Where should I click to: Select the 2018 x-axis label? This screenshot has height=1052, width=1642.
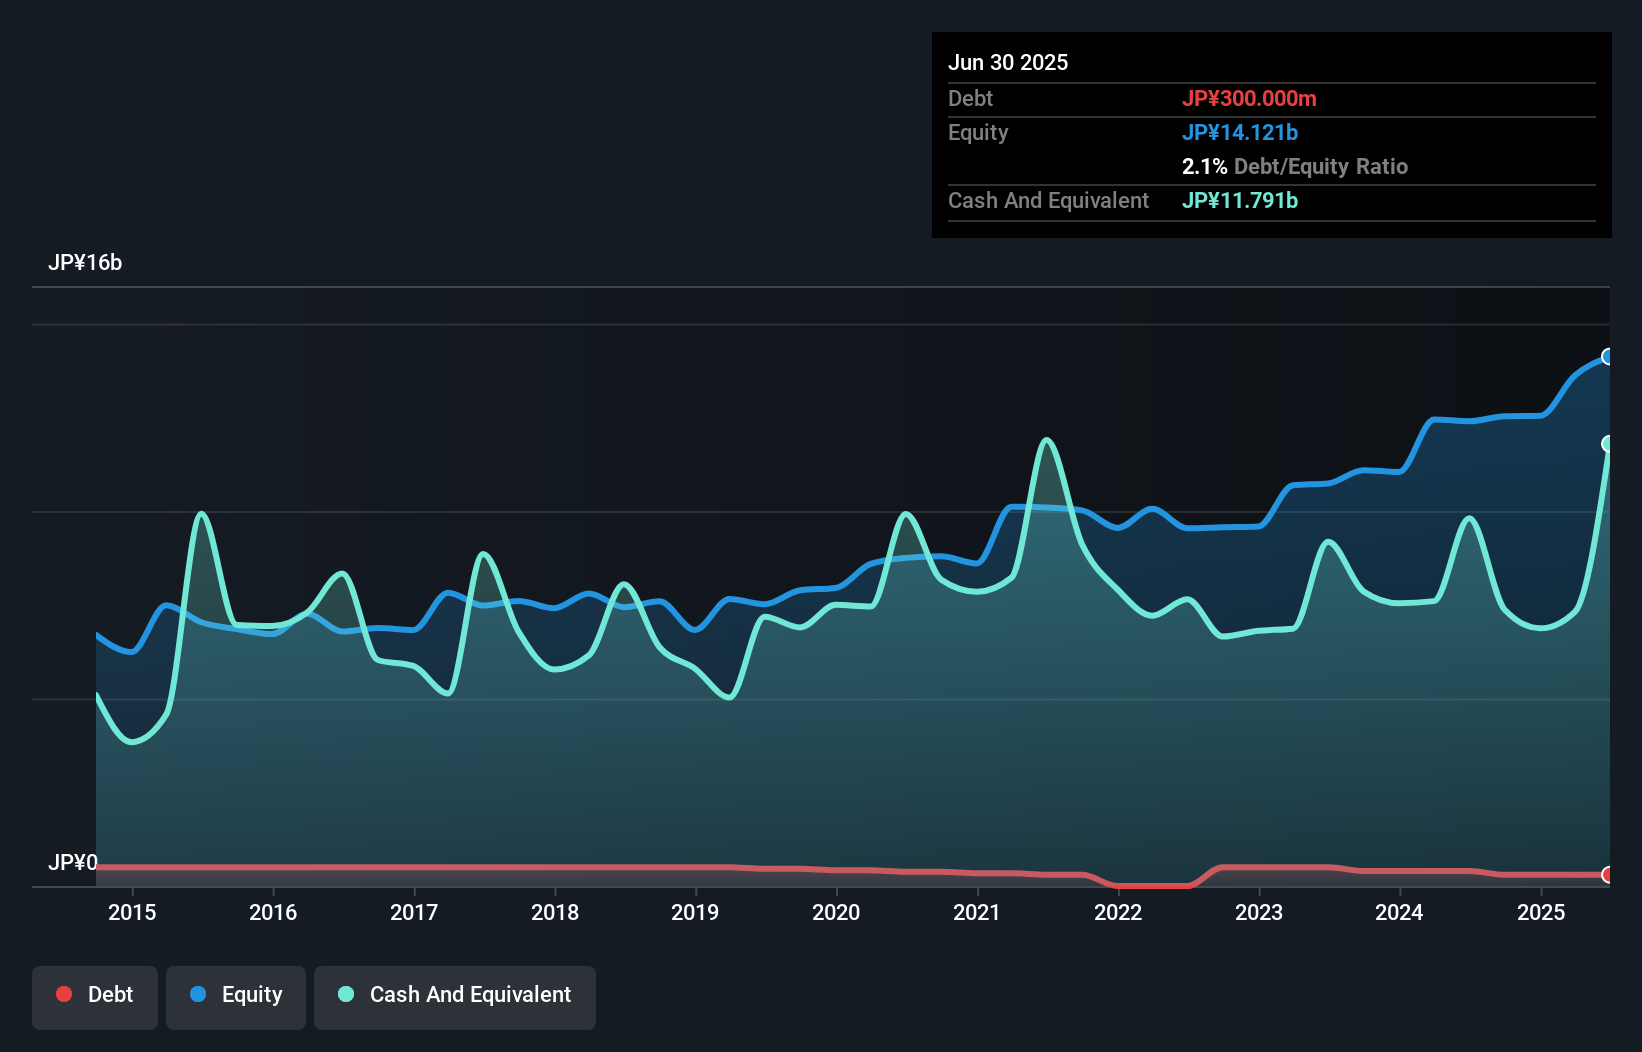(555, 912)
